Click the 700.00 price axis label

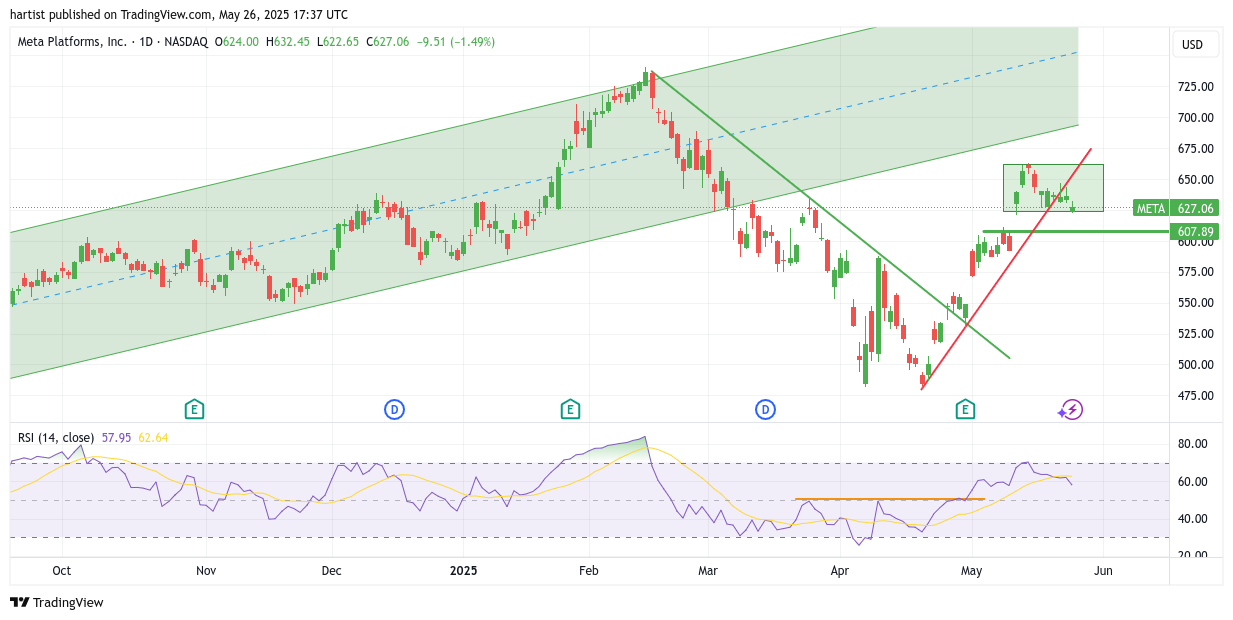(x=1195, y=118)
